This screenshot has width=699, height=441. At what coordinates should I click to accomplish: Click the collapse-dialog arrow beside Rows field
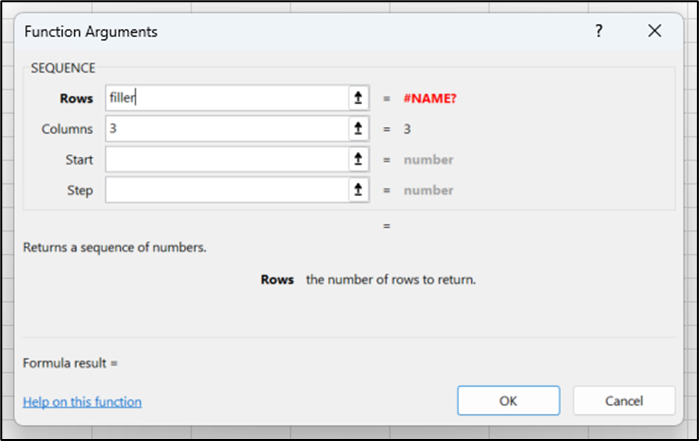click(x=358, y=98)
